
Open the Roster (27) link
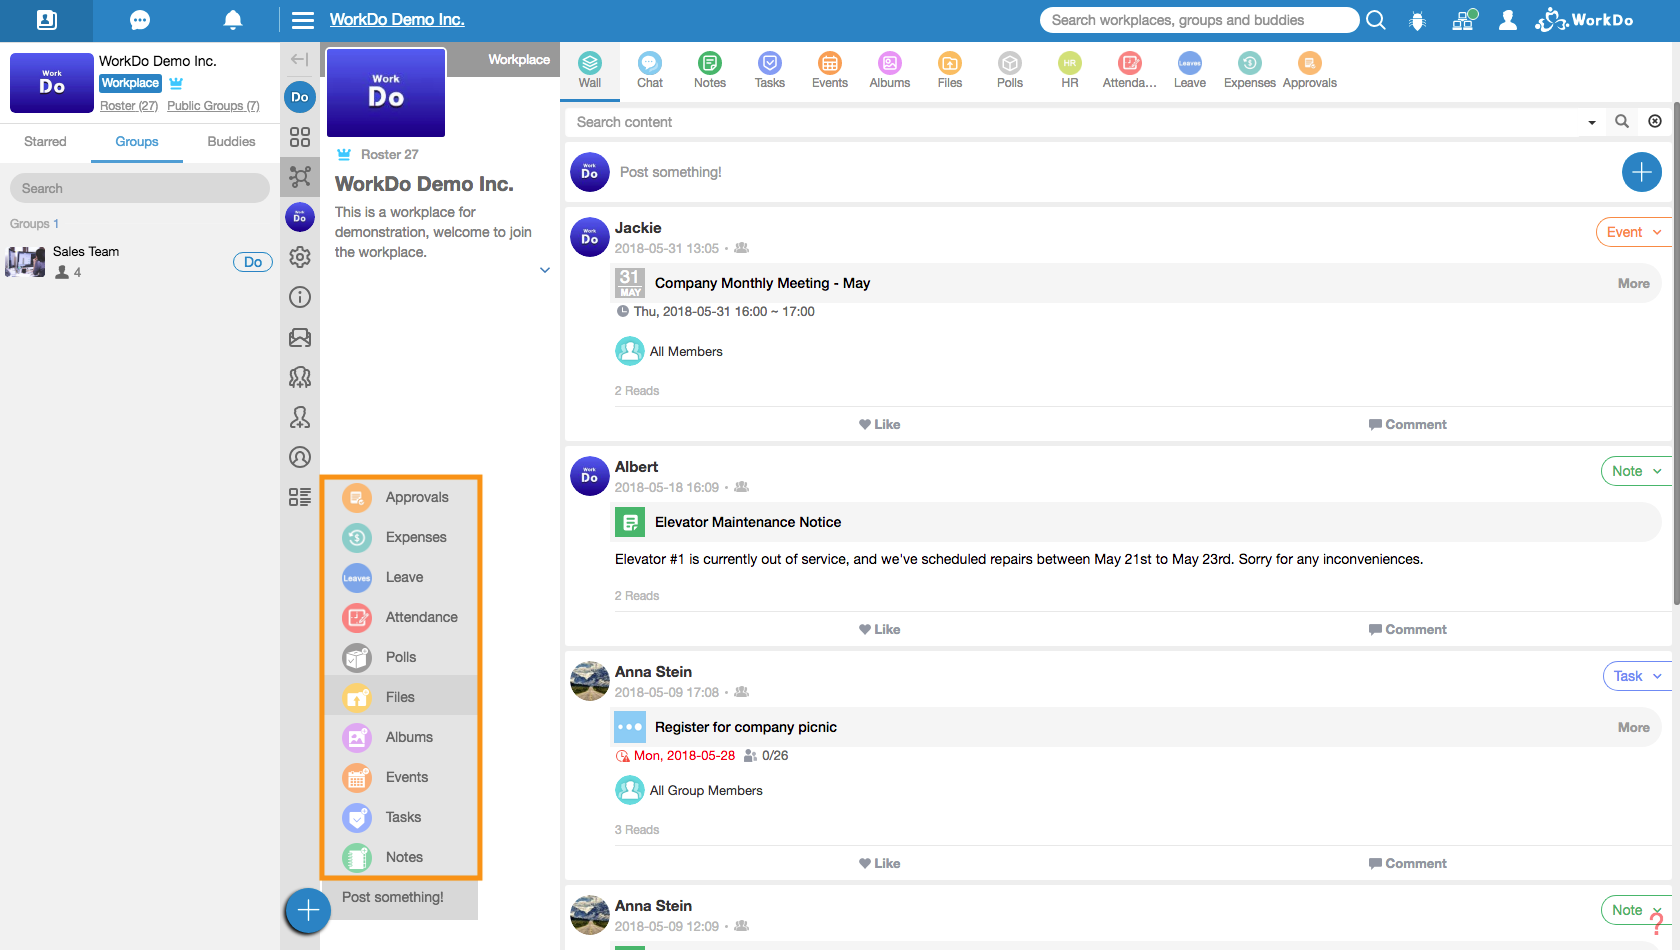point(129,106)
